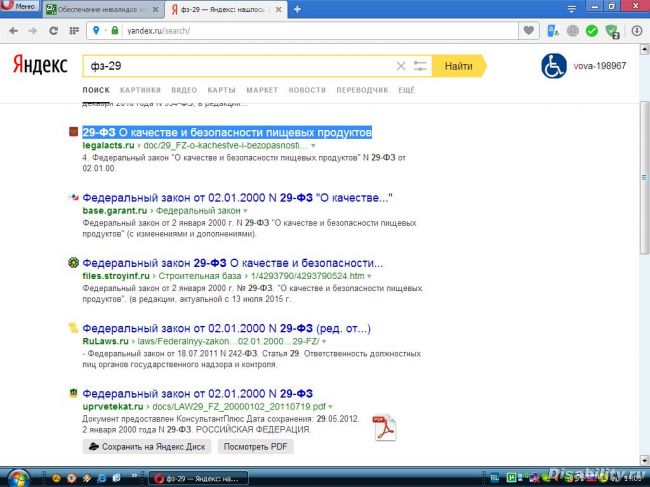
Task: Open the Строительная база breadcrumb link
Action: coord(200,276)
